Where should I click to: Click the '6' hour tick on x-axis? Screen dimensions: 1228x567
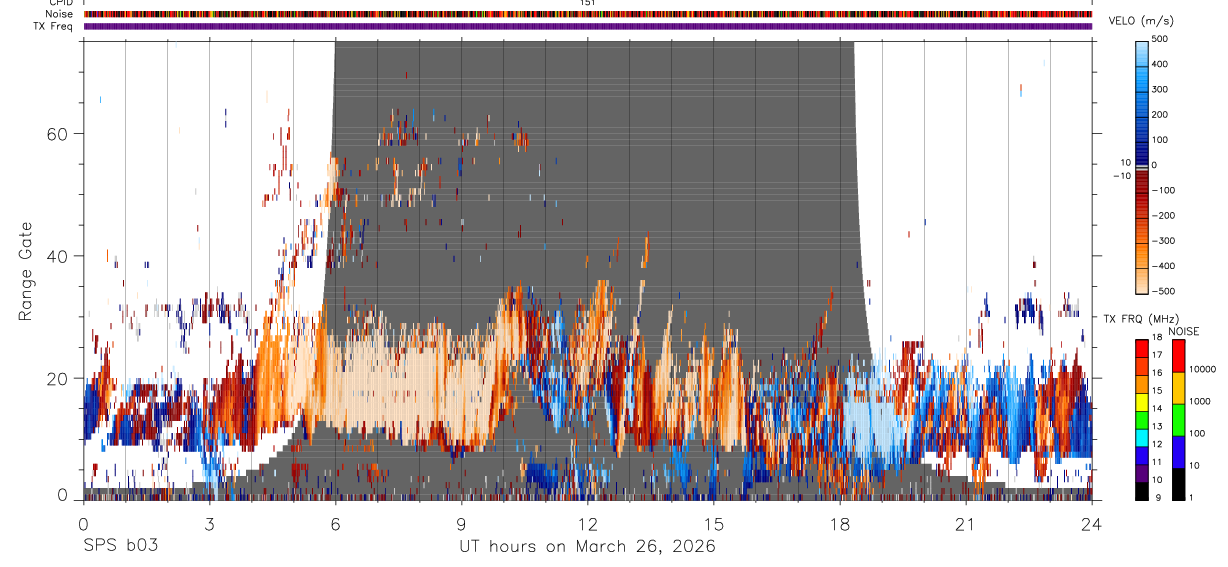[x=336, y=524]
